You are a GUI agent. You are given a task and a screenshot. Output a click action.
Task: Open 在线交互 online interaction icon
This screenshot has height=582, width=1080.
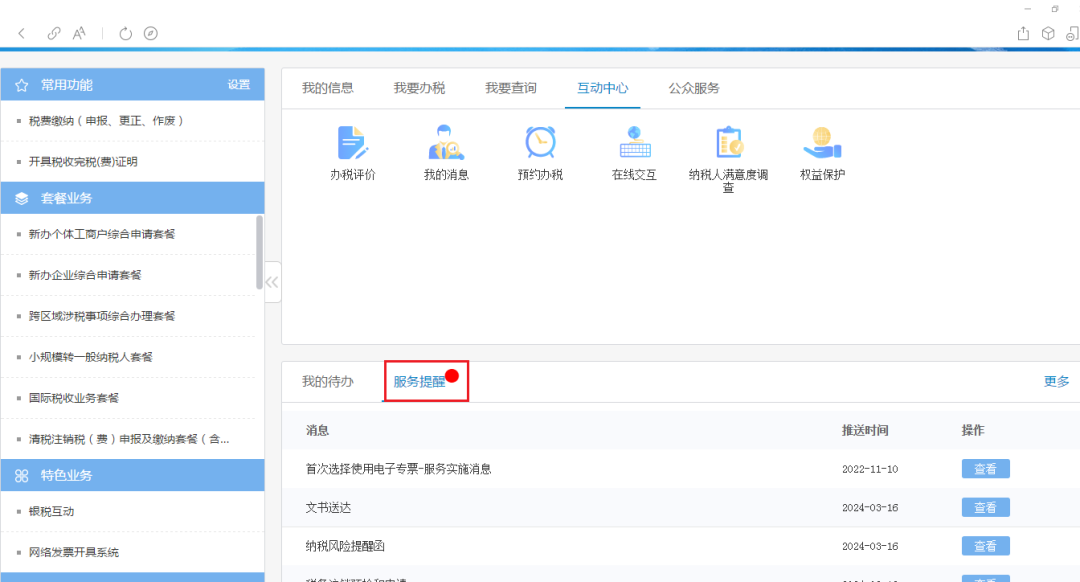(634, 143)
